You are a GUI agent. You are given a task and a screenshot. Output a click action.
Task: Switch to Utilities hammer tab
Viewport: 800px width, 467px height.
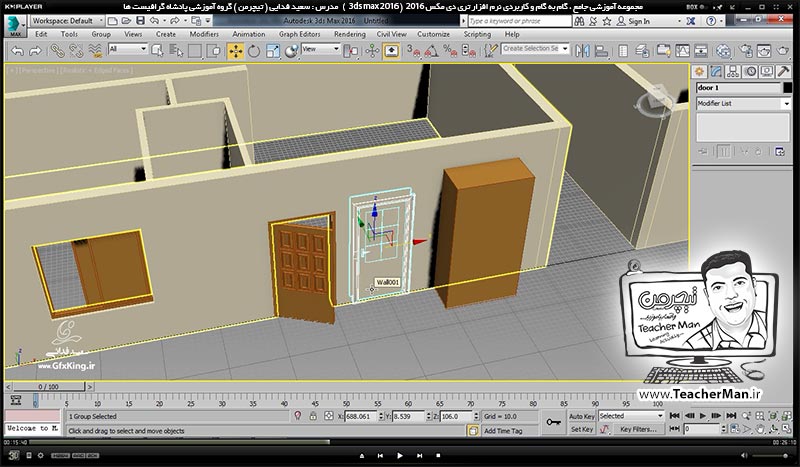tap(783, 72)
